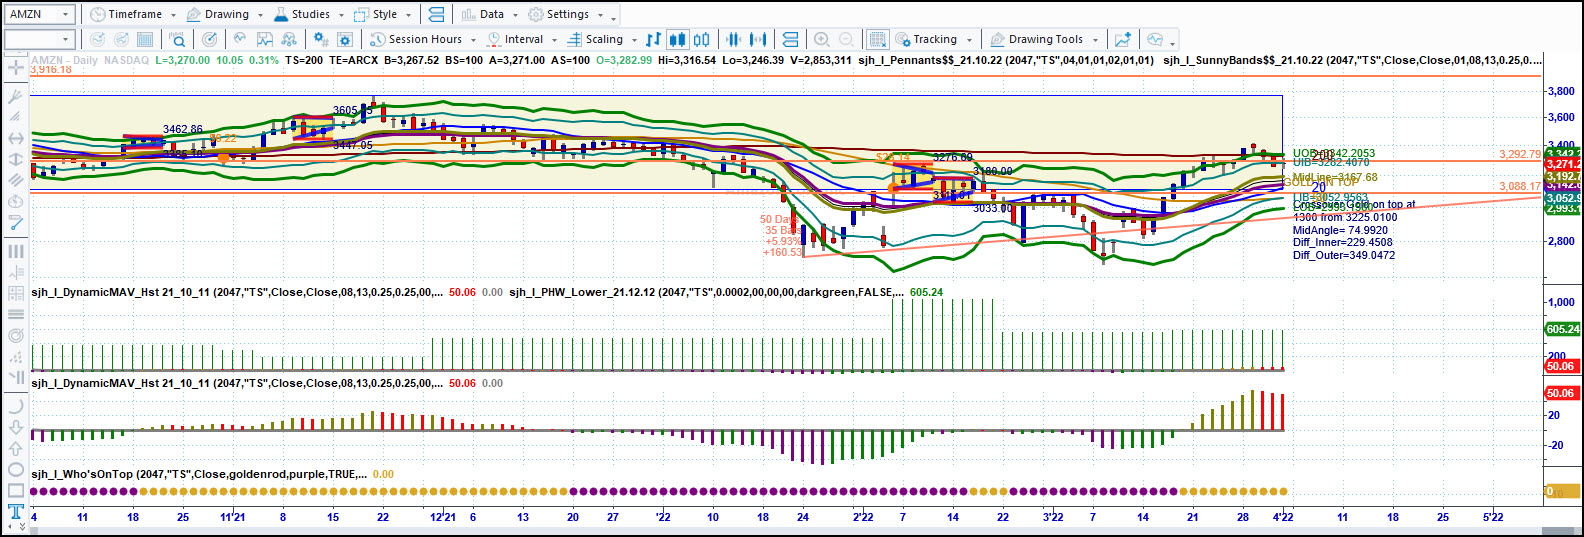Select the up arrow drawing tool
1584x537 pixels.
tap(15, 448)
